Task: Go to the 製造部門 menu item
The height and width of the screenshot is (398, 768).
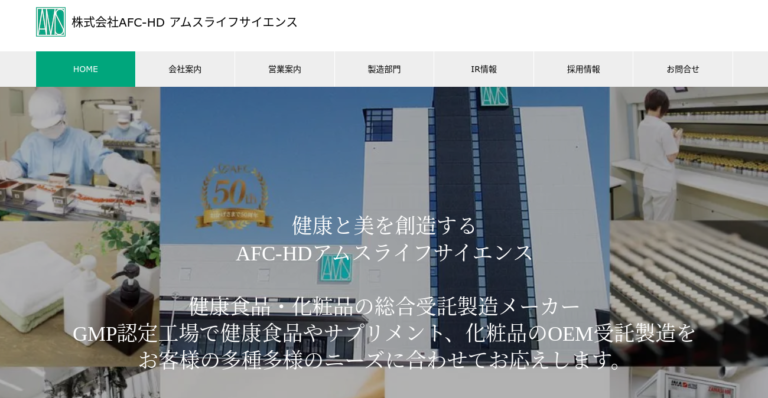Action: (x=384, y=69)
